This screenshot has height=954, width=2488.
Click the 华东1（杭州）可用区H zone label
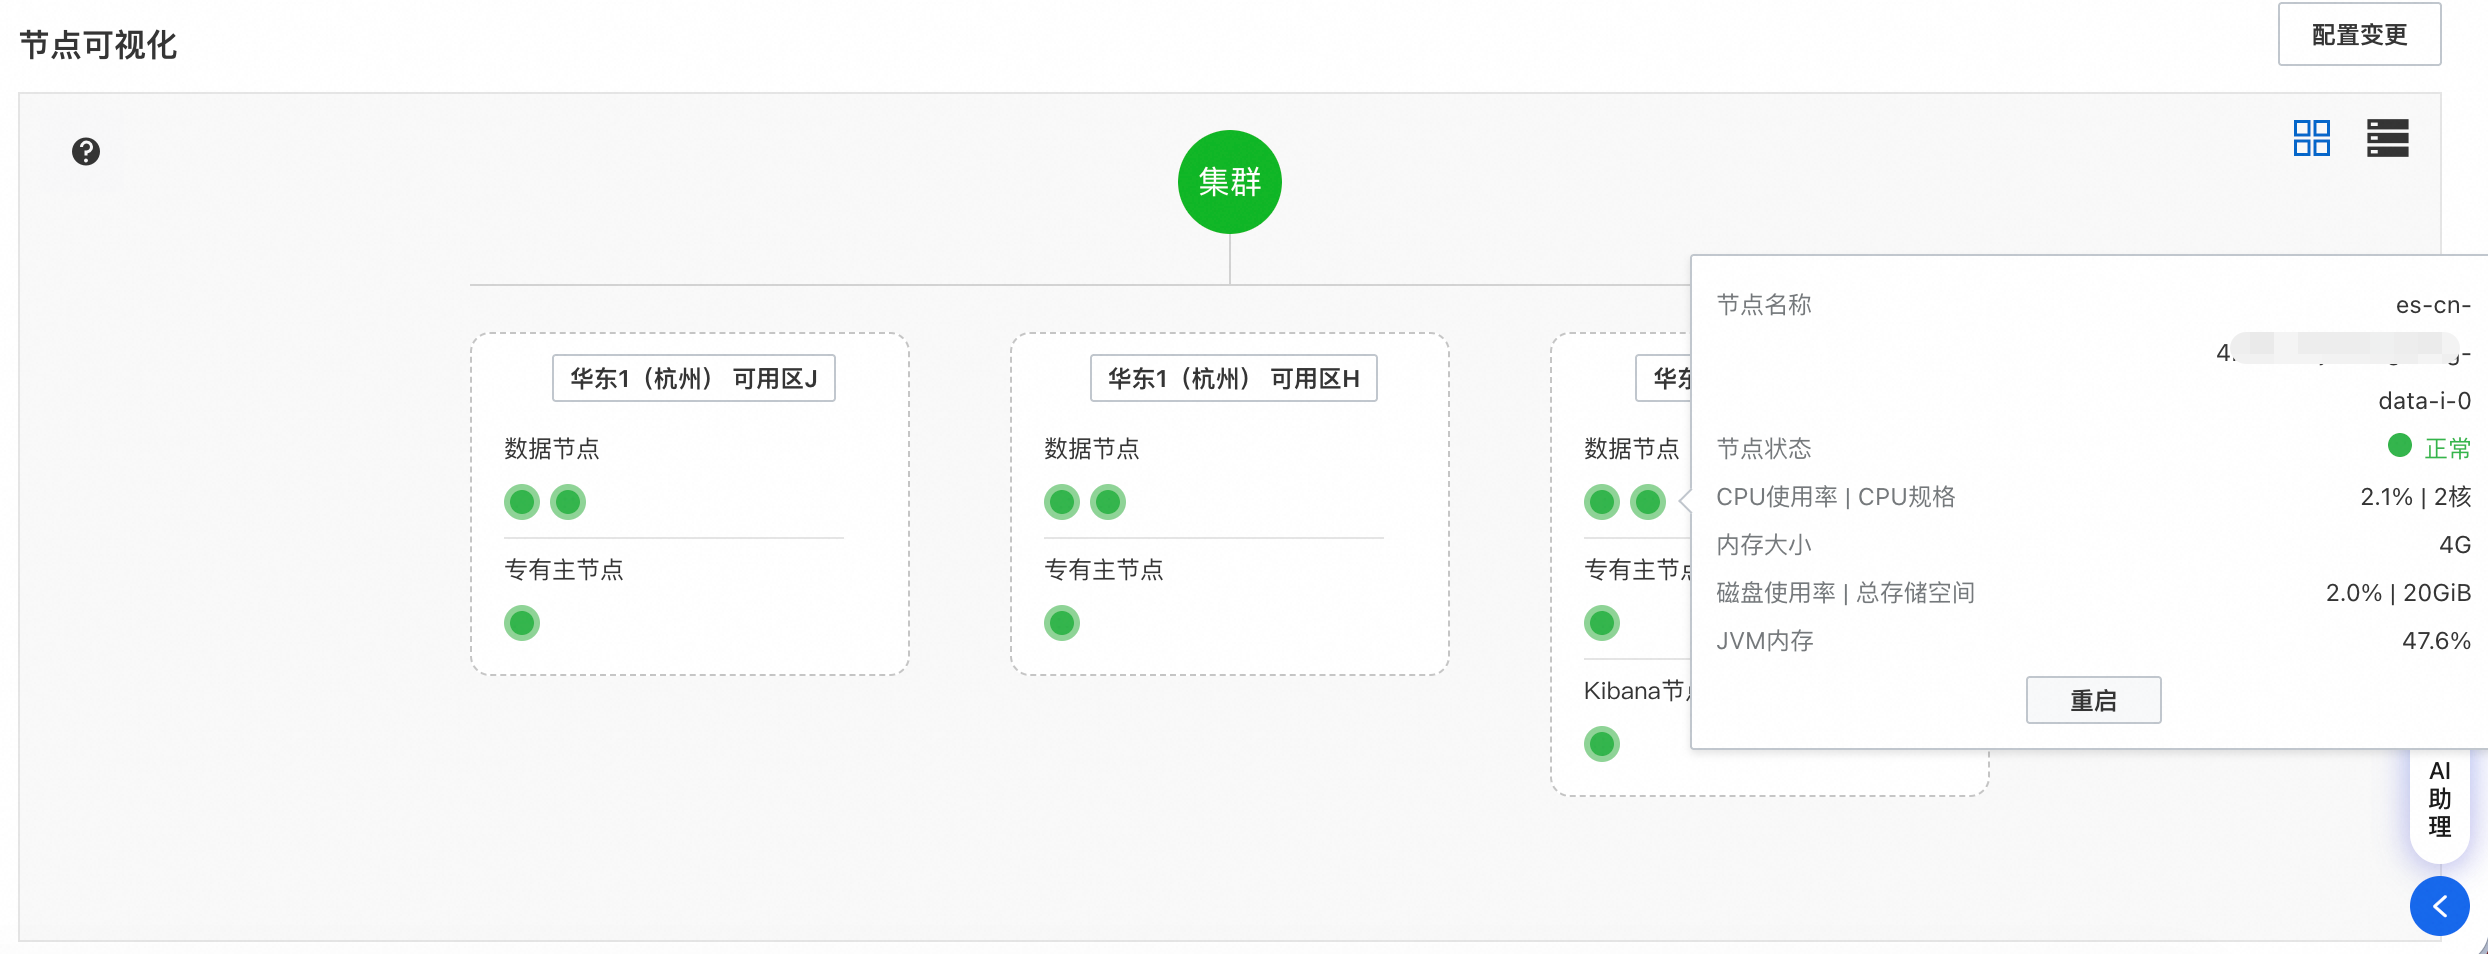1233,379
